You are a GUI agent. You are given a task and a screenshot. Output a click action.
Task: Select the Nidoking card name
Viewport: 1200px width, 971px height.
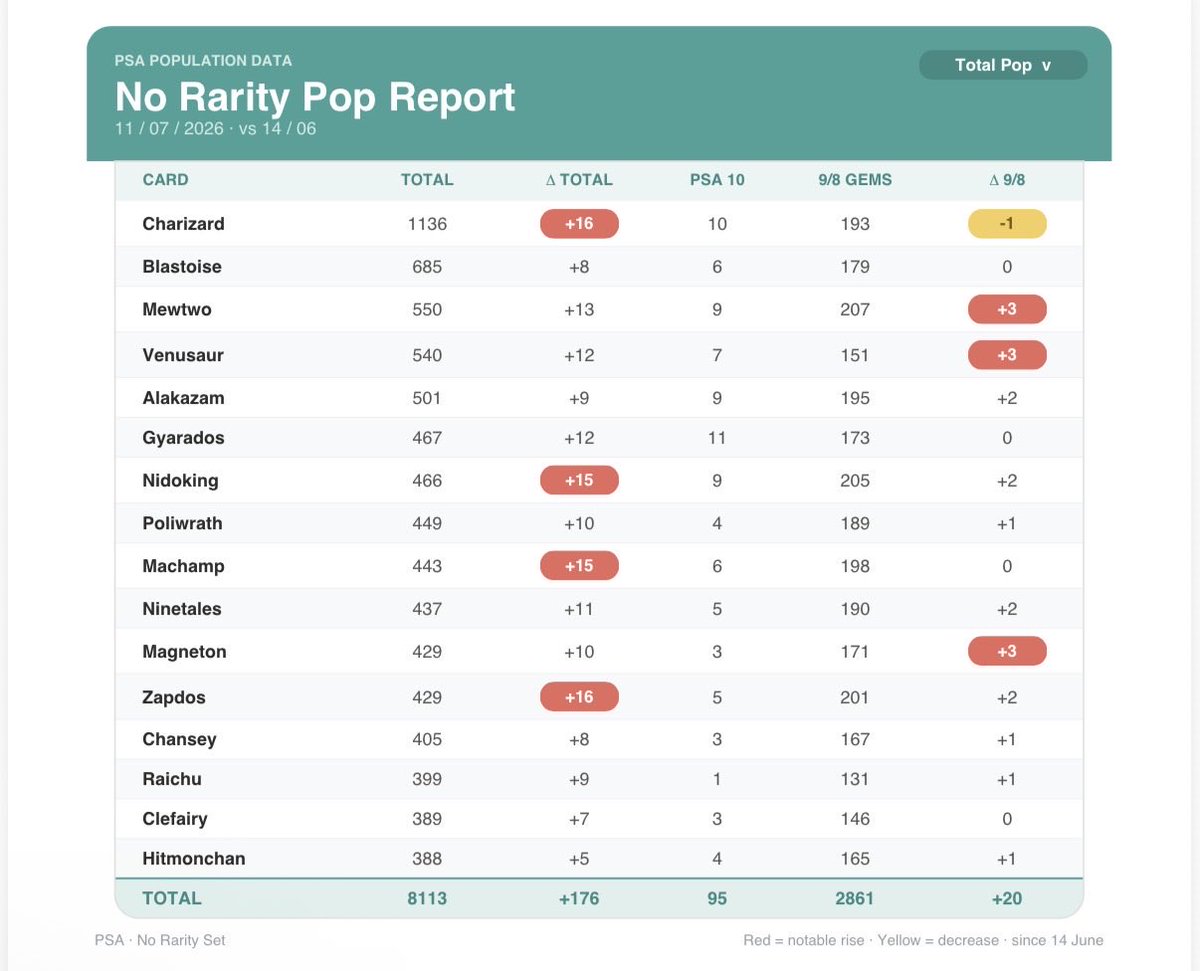(x=180, y=481)
